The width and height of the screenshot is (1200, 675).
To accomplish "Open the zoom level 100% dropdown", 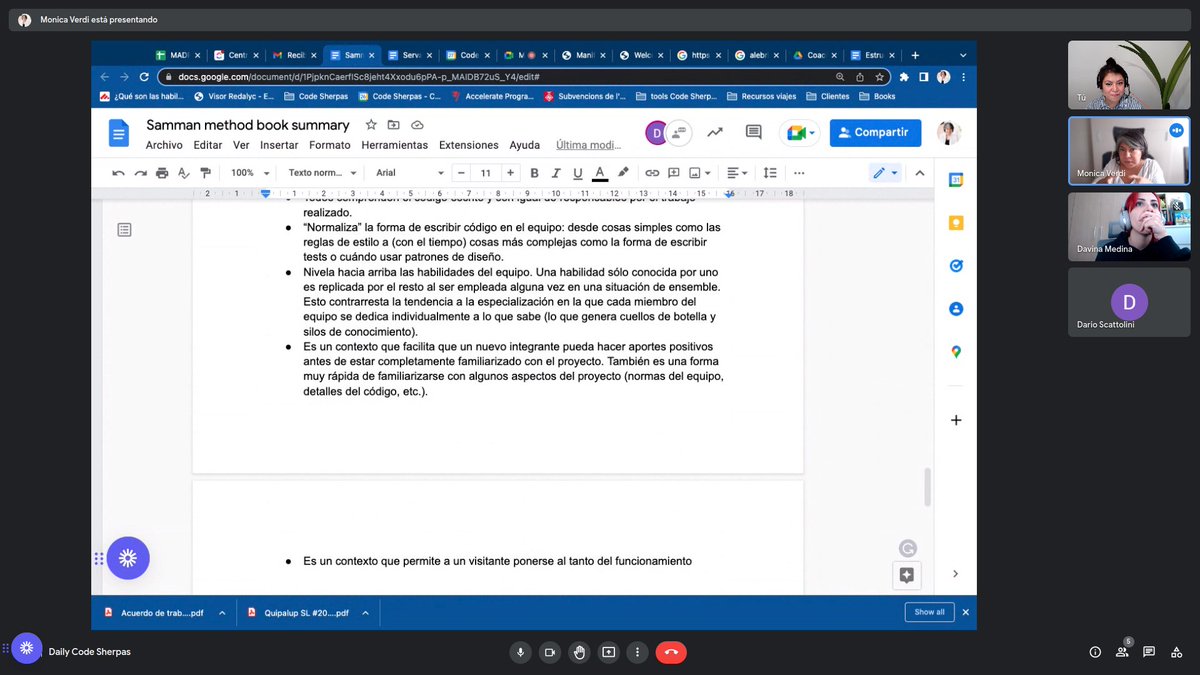I will point(248,173).
